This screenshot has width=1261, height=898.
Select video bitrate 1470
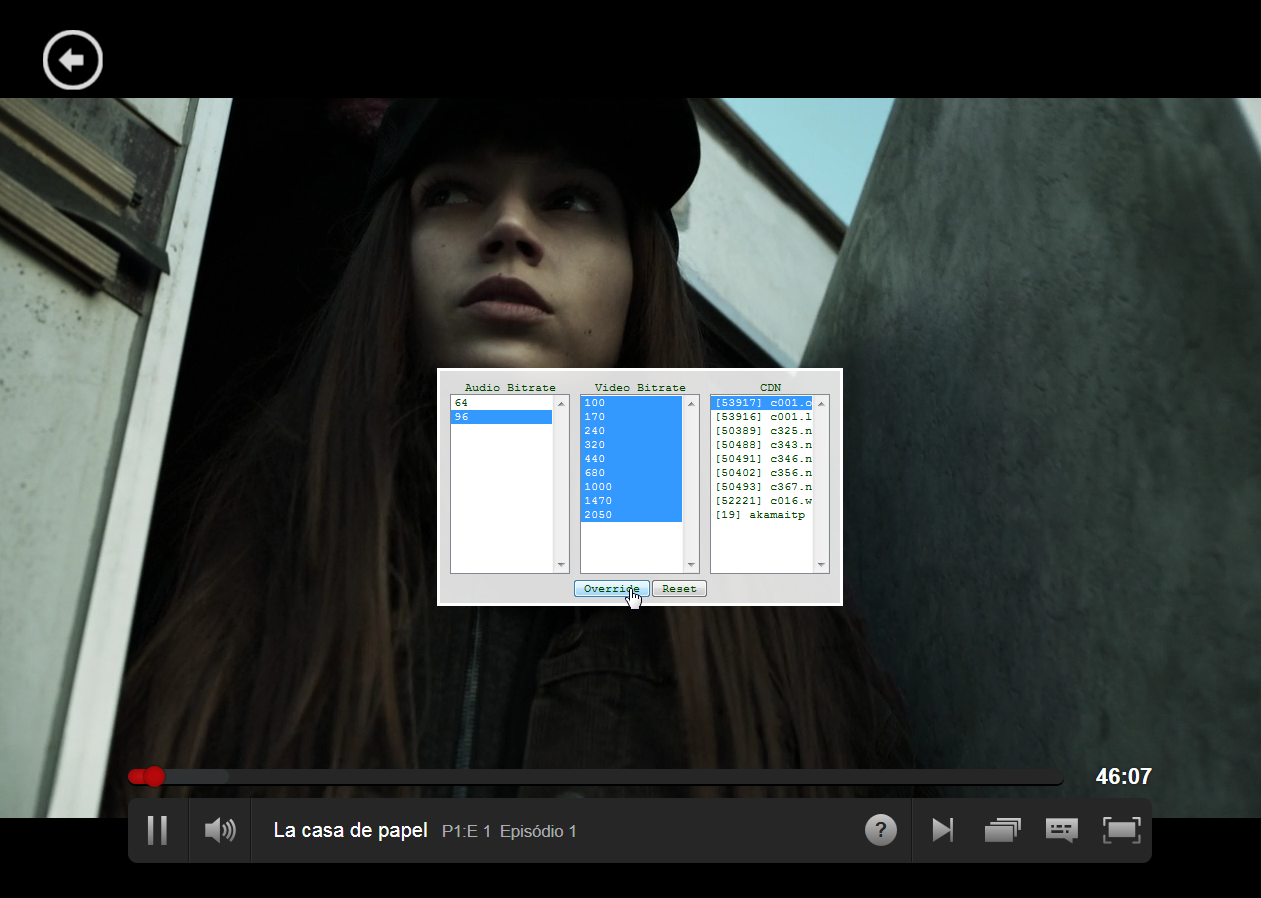(x=631, y=501)
